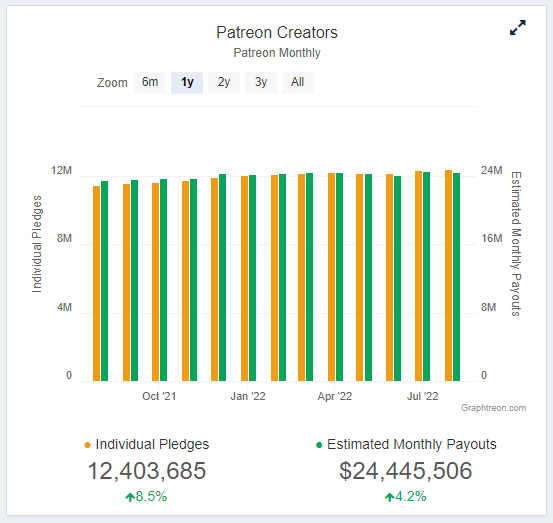Click the 12,403,685 pledges value
This screenshot has width=553, height=523.
pos(147,471)
